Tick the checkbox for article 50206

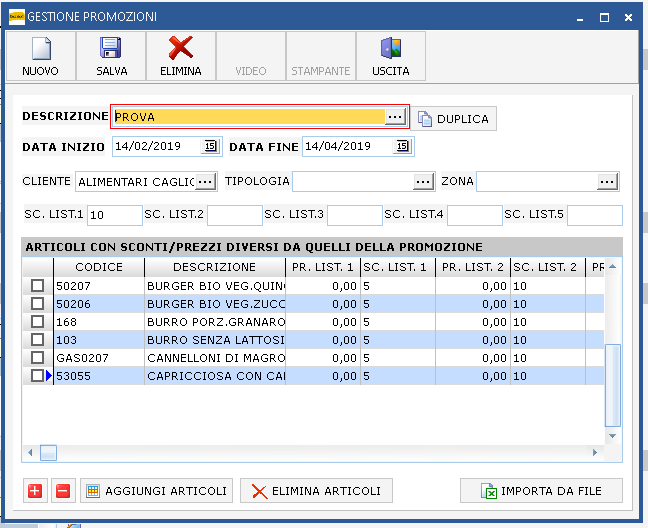[x=38, y=304]
